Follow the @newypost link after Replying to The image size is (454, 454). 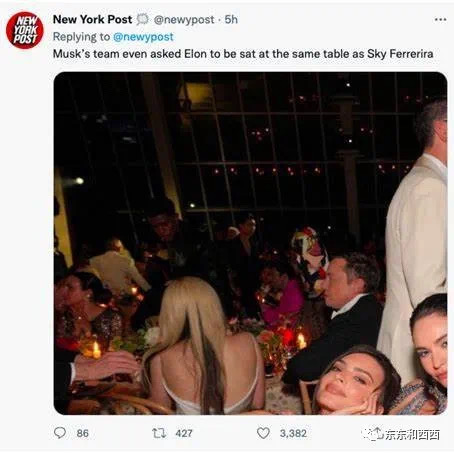(x=143, y=37)
